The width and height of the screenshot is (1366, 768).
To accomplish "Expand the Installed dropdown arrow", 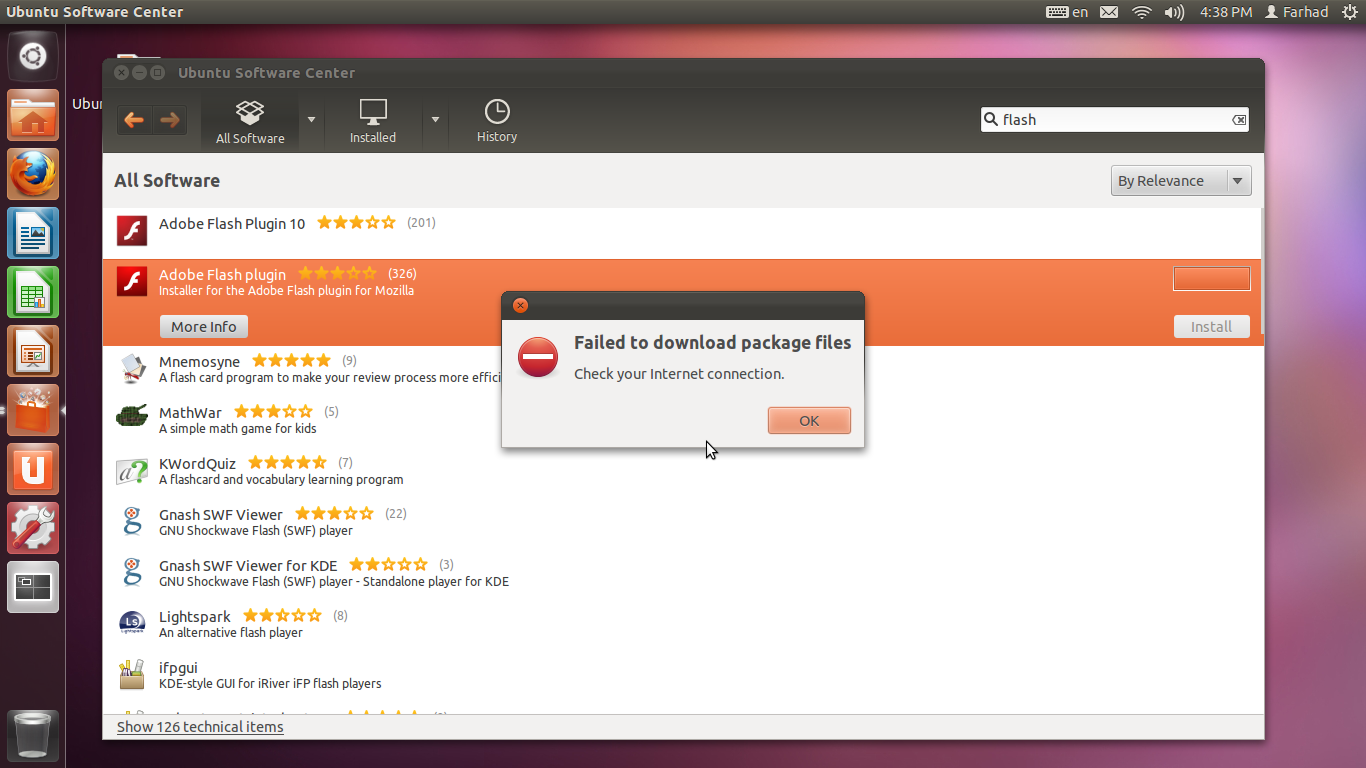I will pyautogui.click(x=435, y=120).
